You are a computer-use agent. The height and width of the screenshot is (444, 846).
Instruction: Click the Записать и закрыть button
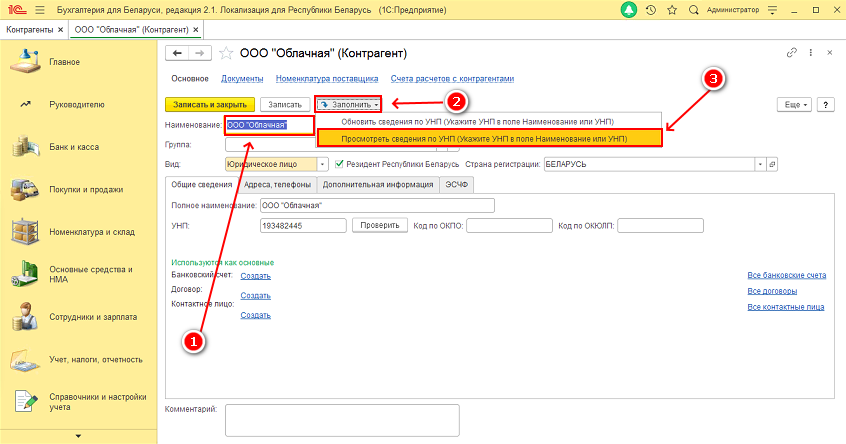point(210,105)
